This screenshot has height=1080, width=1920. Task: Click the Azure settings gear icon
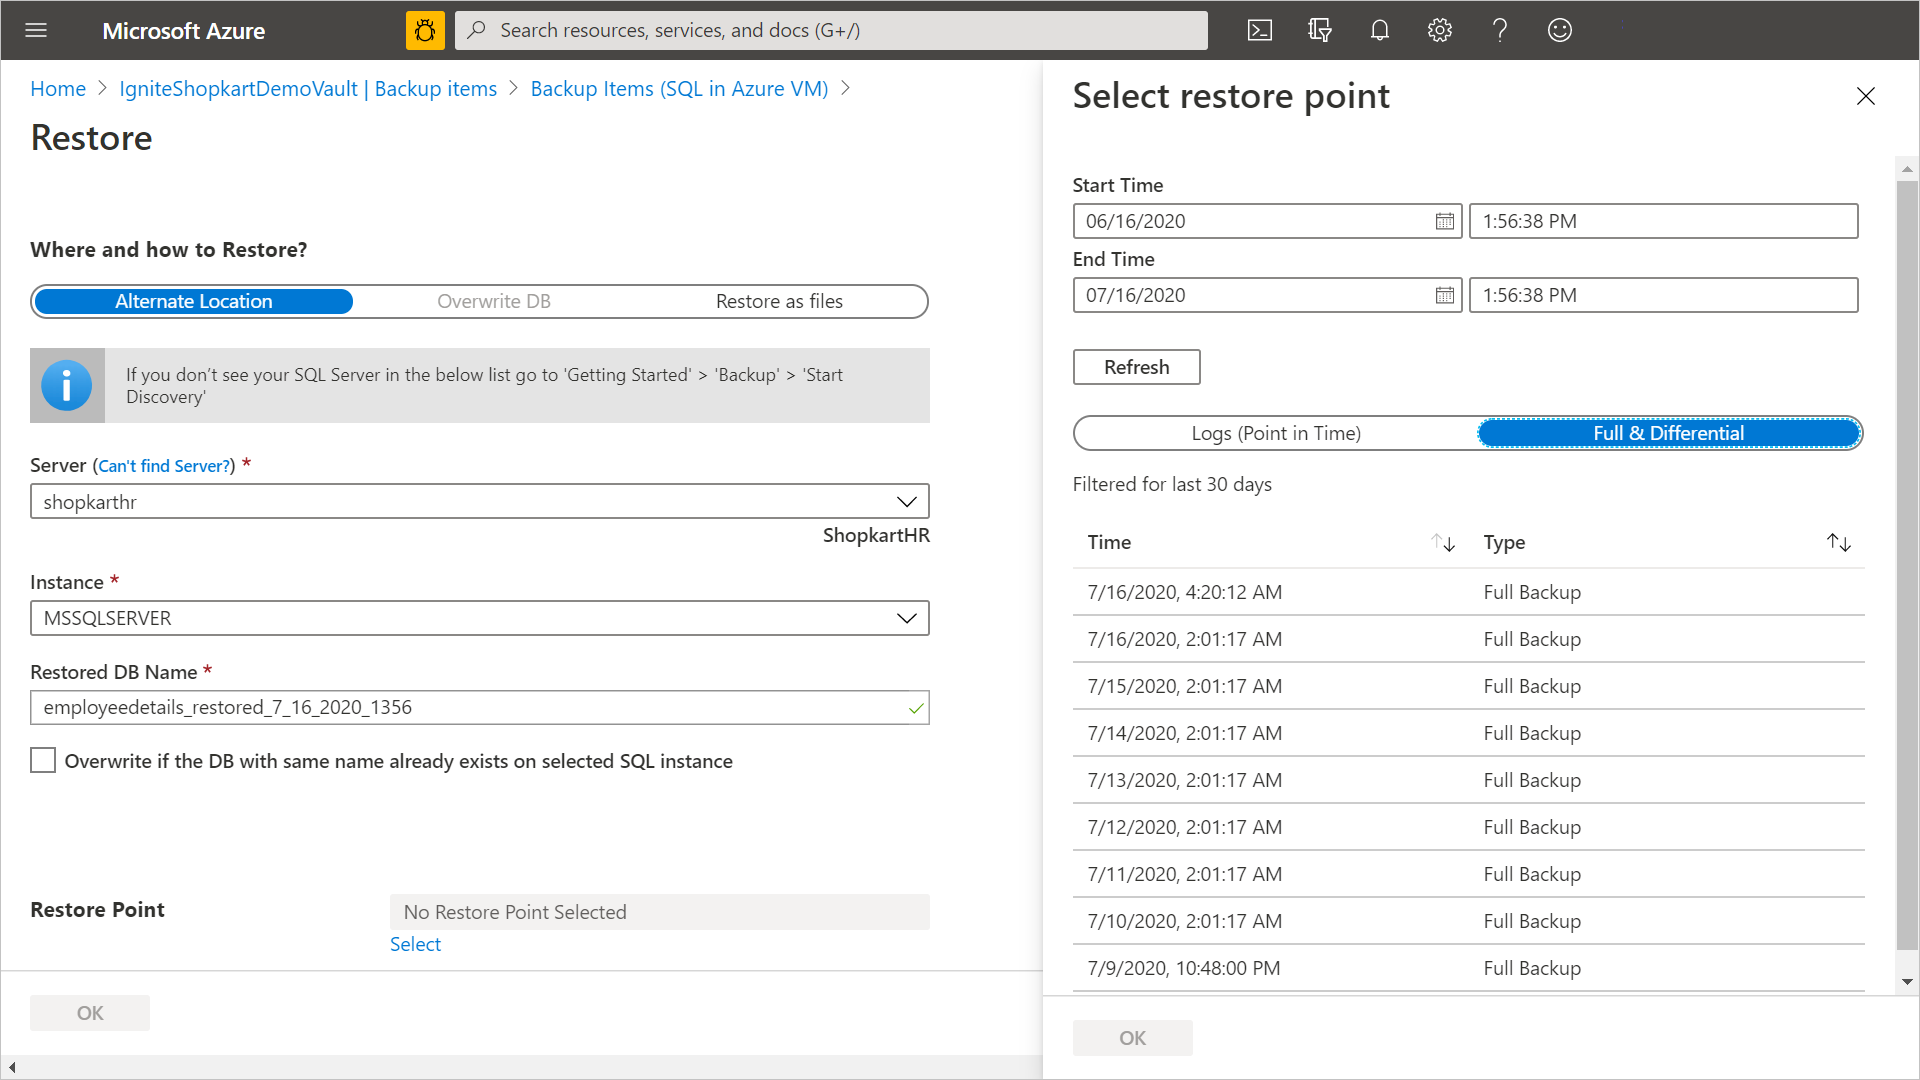(x=1440, y=29)
